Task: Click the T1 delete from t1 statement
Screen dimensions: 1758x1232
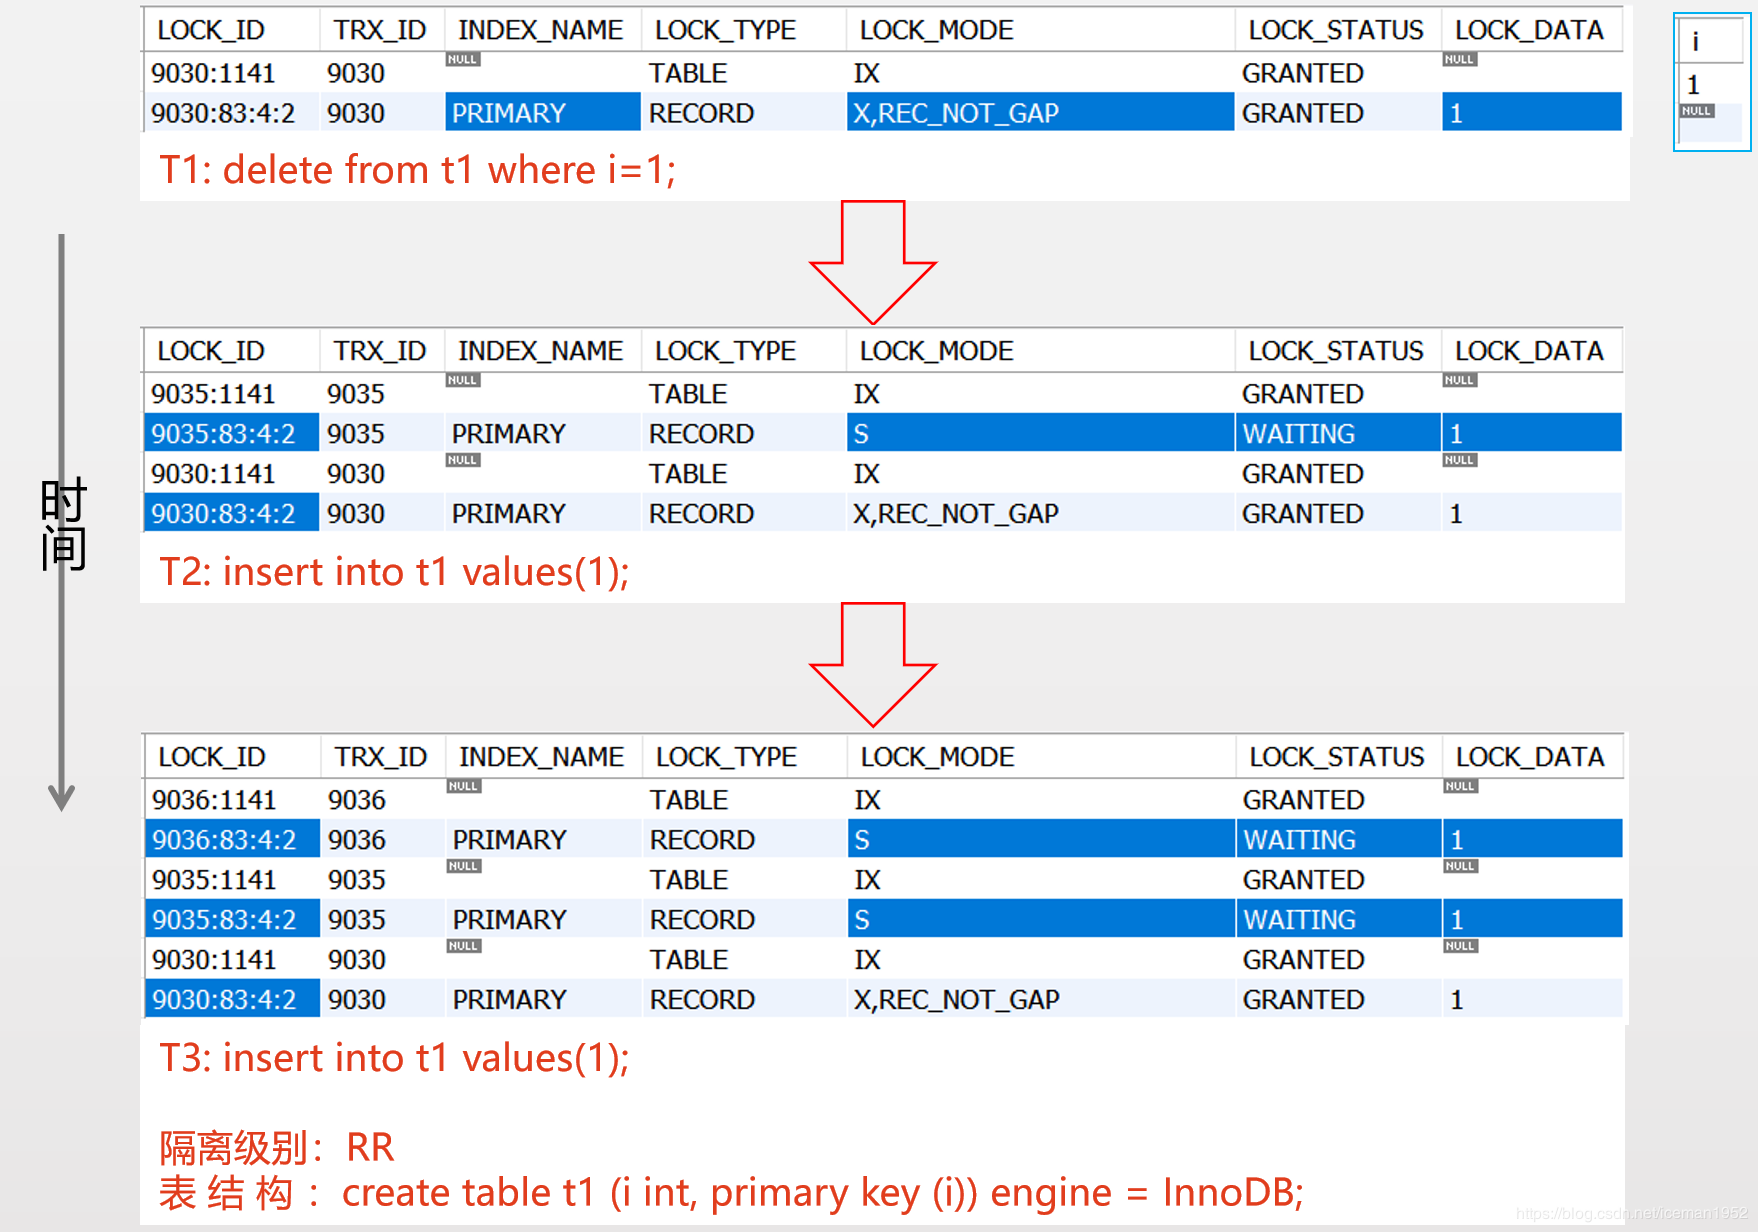Action: coord(418,170)
